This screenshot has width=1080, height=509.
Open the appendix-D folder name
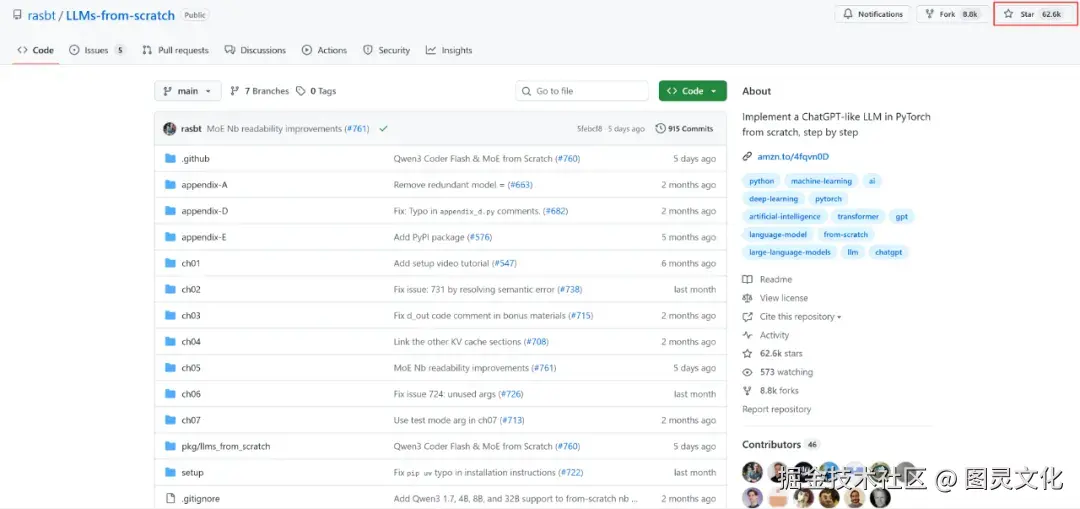[204, 211]
